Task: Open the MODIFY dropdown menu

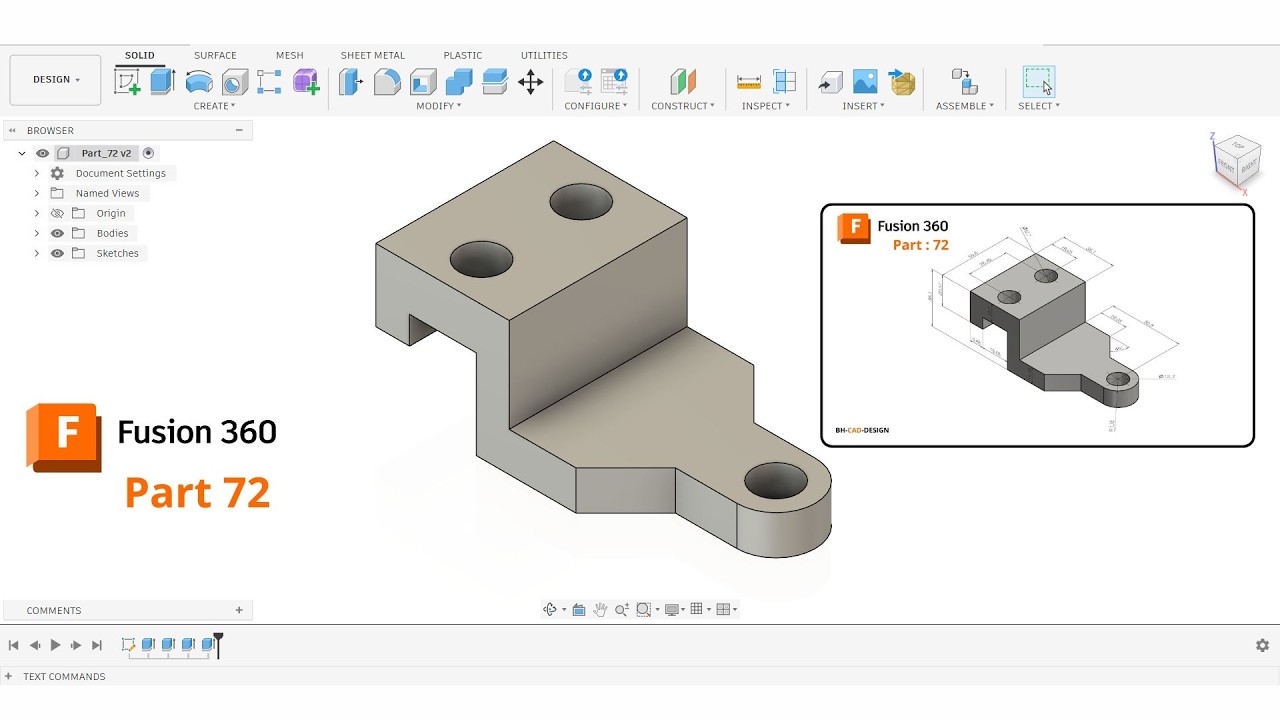Action: (439, 106)
